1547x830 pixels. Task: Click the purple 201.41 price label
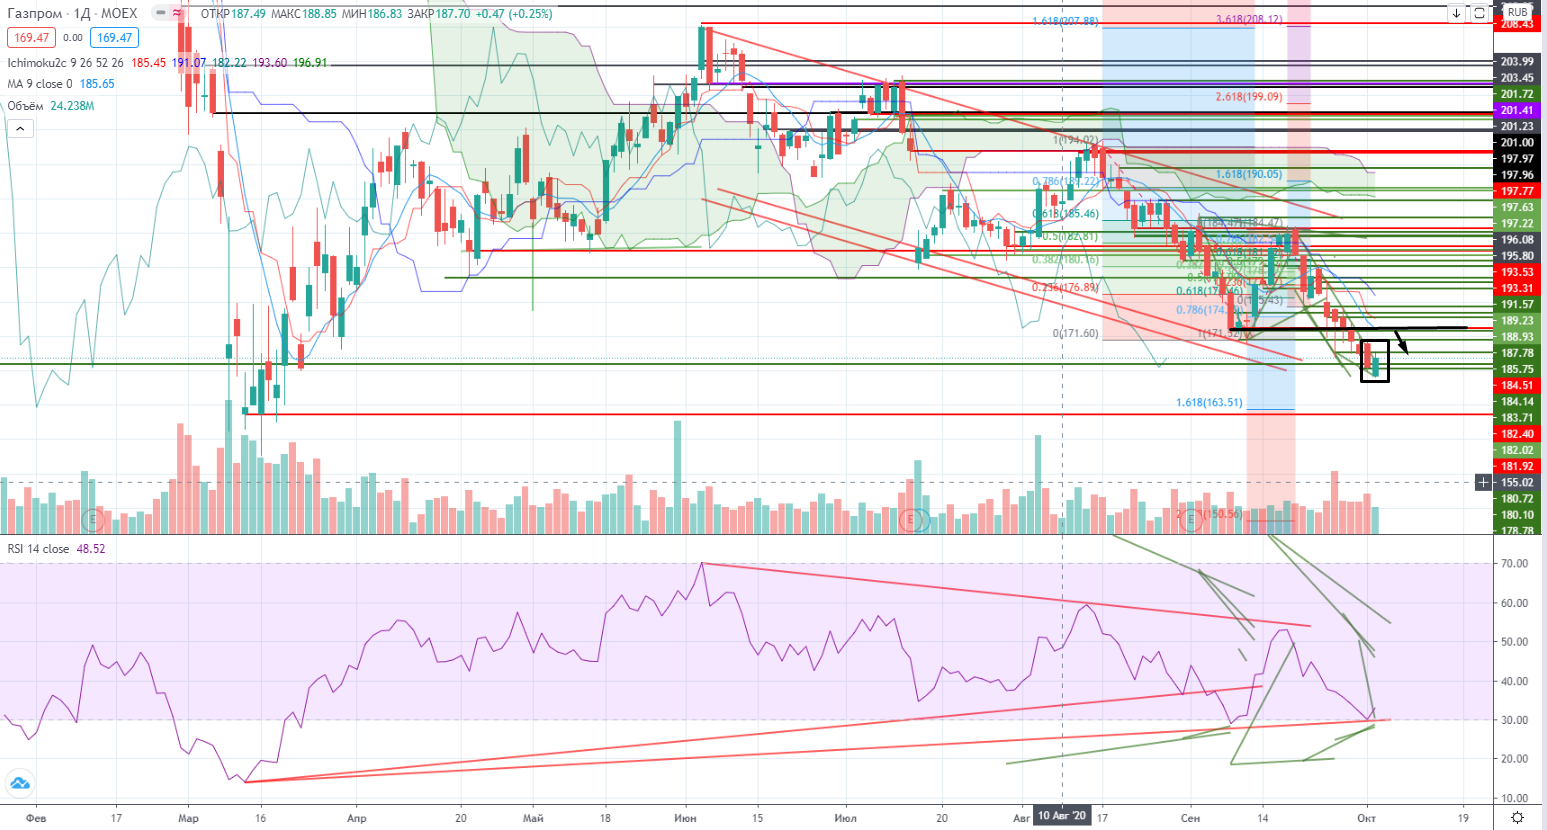tap(1517, 110)
